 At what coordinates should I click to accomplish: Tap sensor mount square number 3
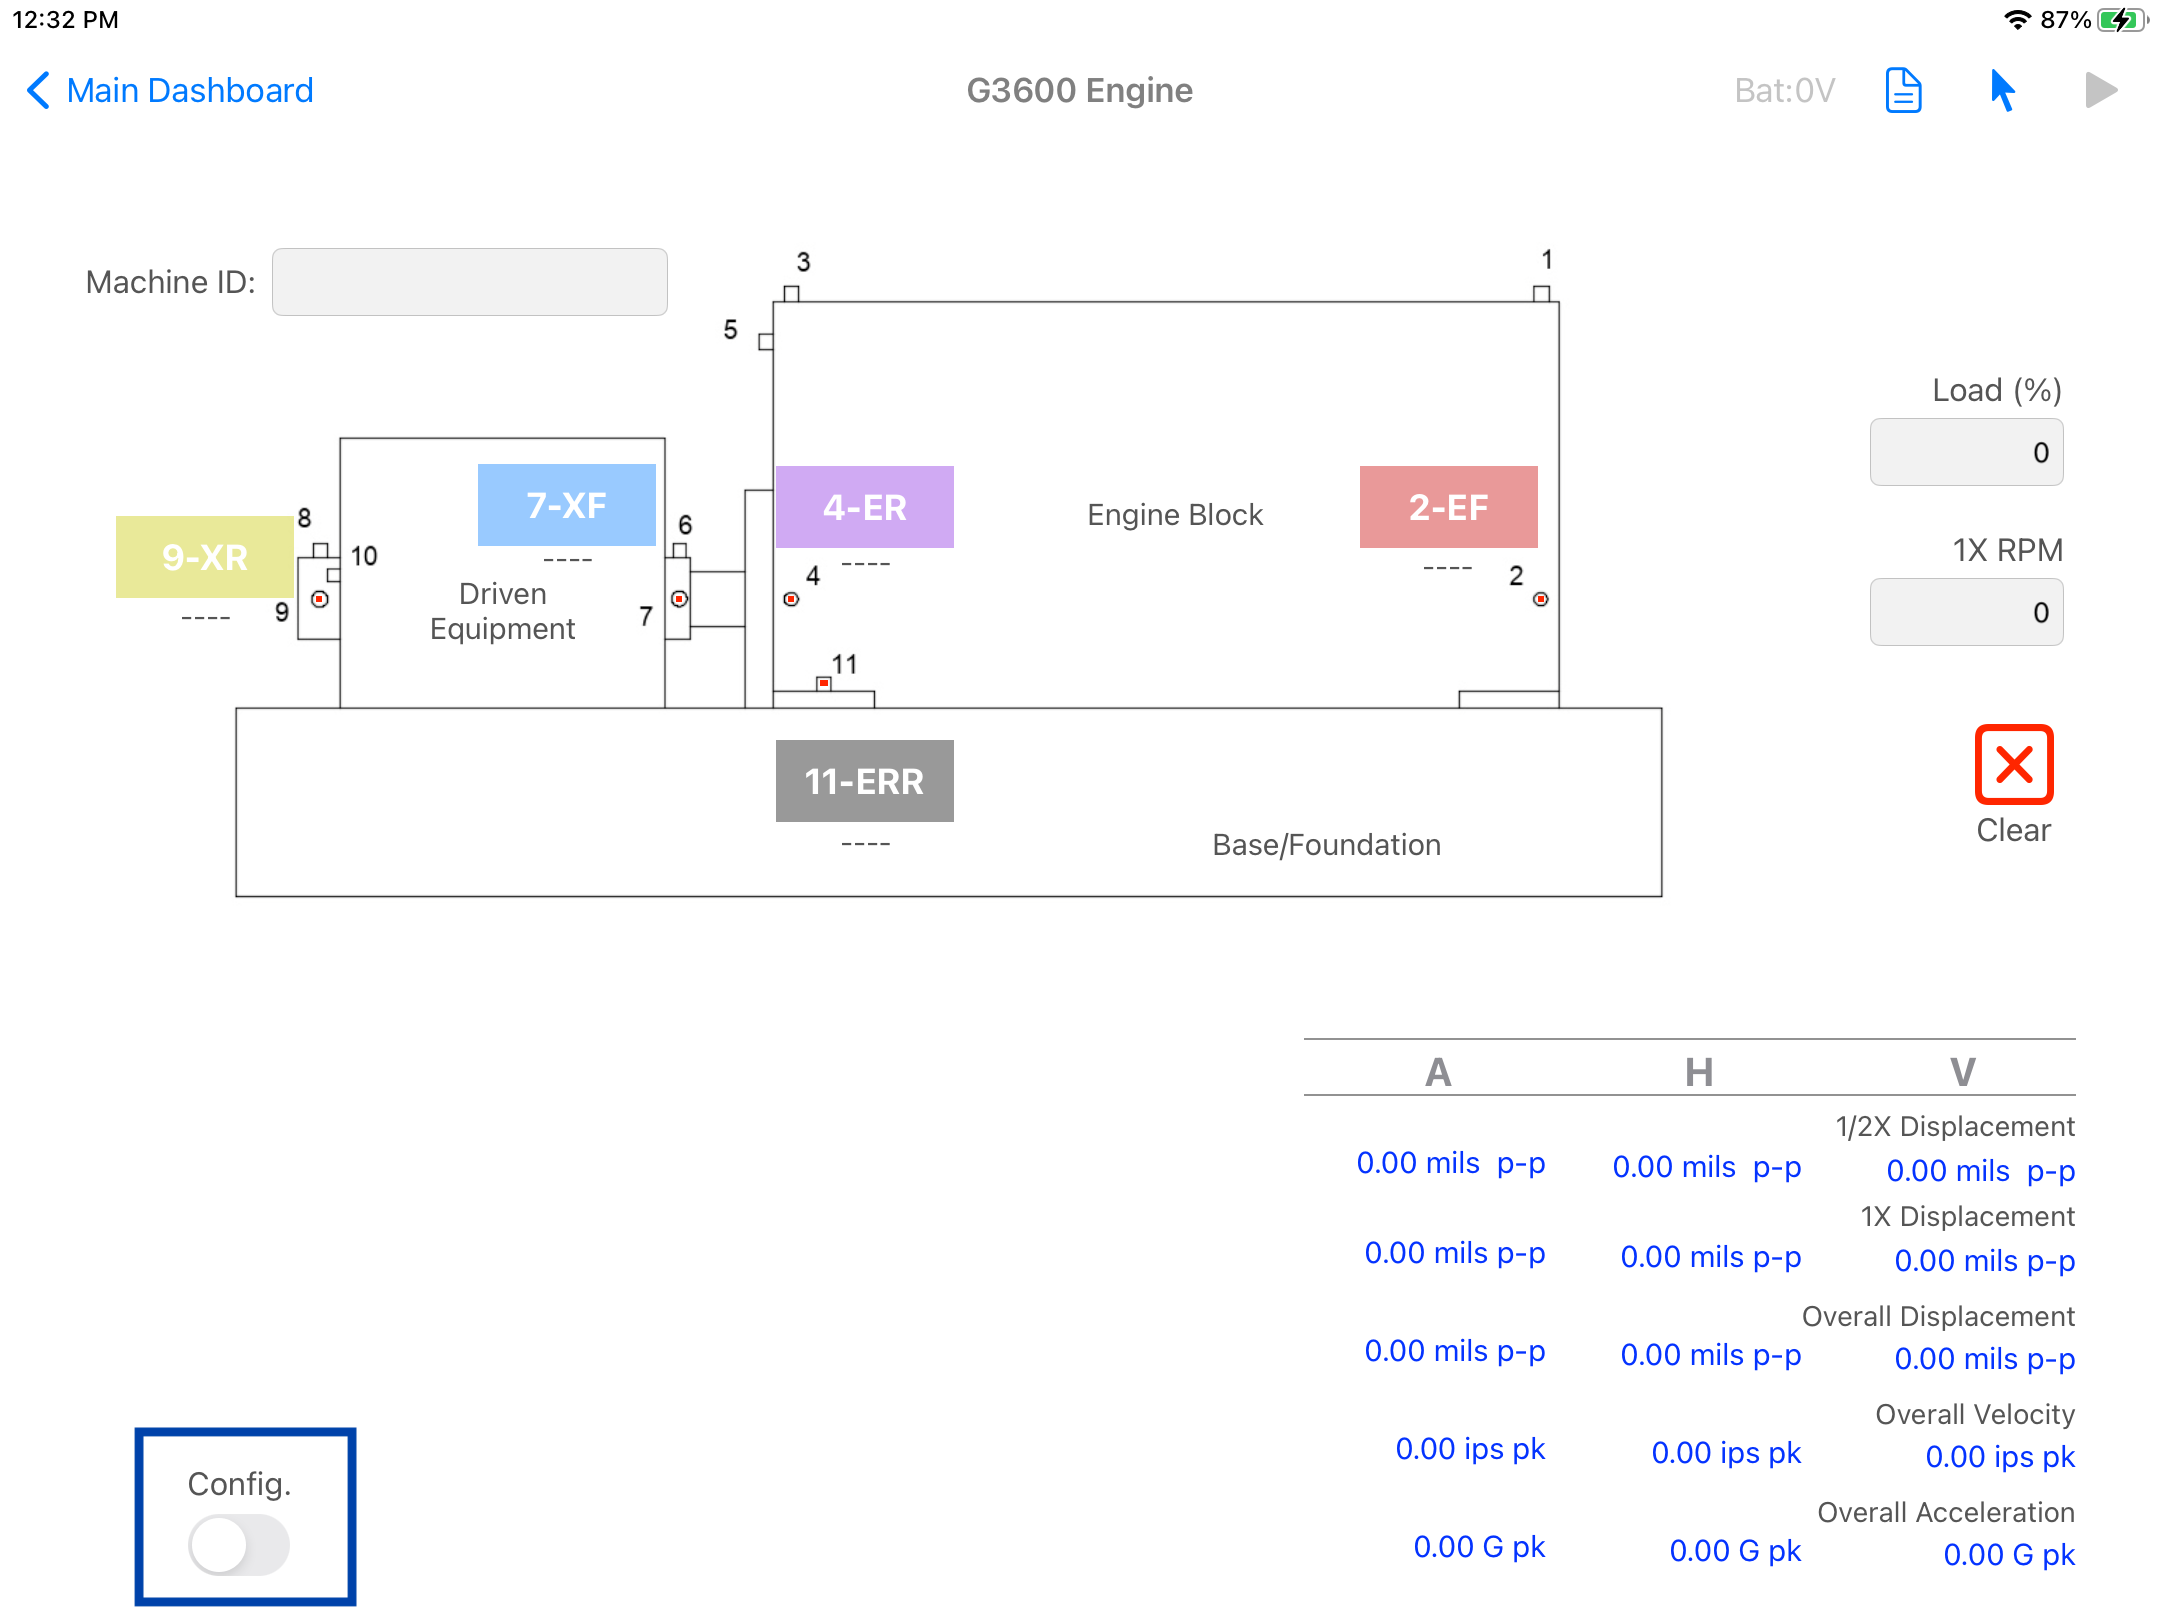coord(791,293)
